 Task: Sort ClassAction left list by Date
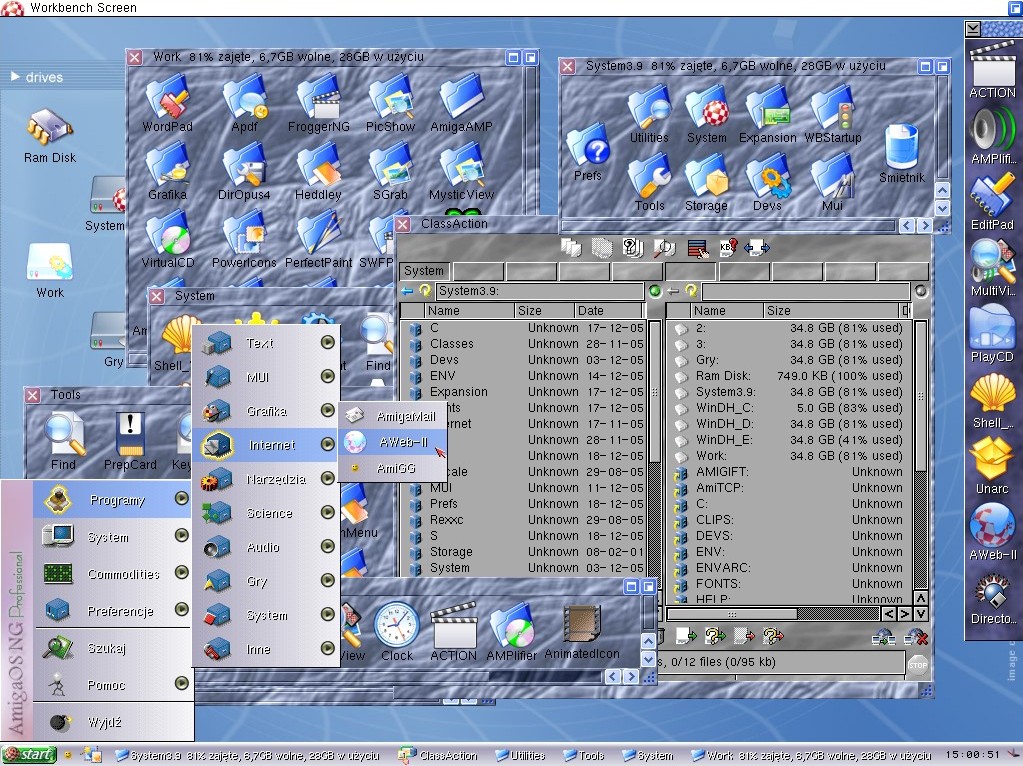[609, 311]
